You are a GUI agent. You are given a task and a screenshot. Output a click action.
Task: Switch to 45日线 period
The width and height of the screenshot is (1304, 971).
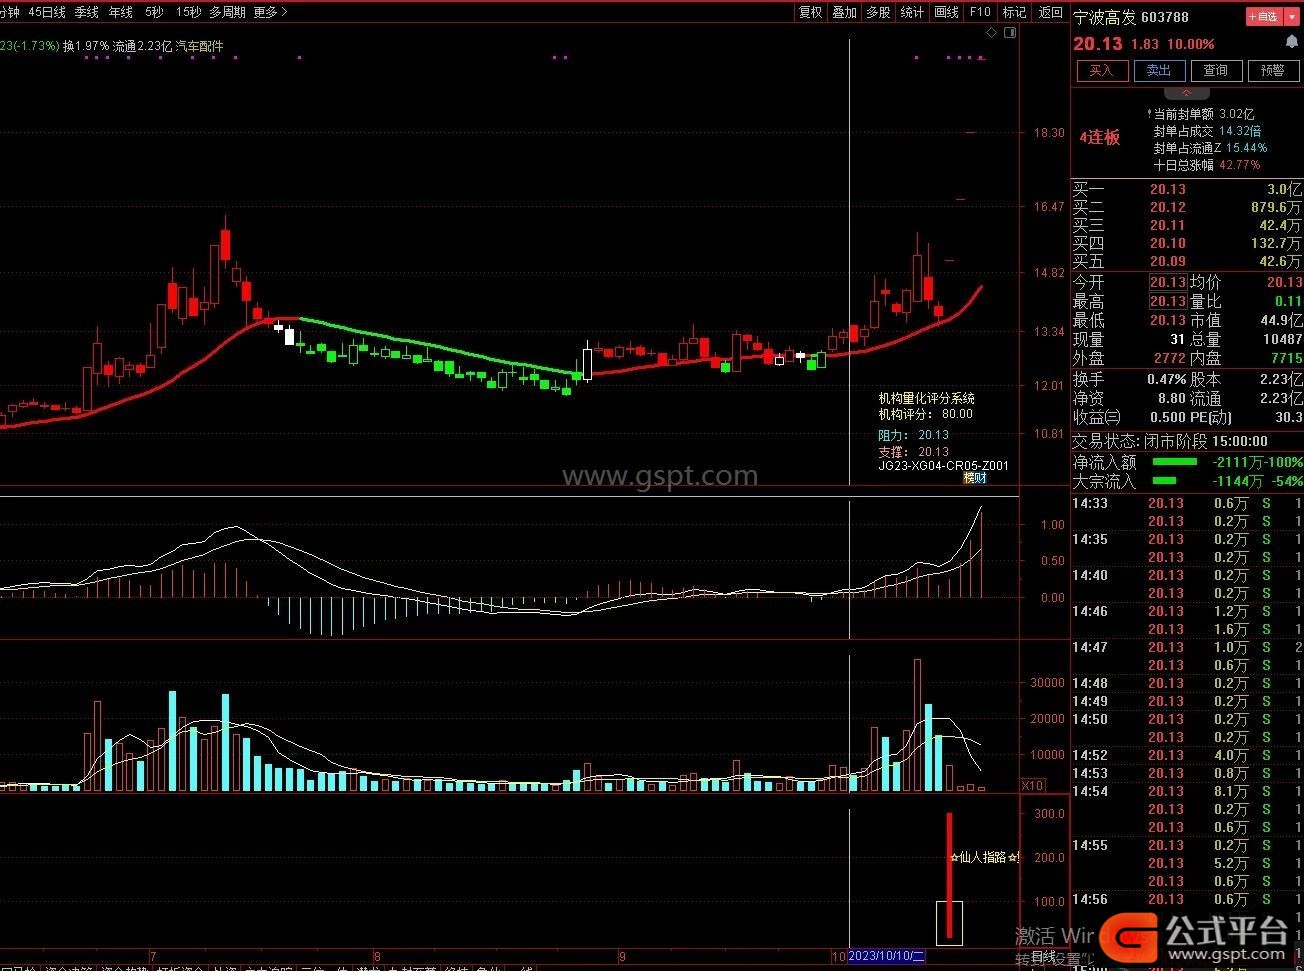(x=47, y=12)
